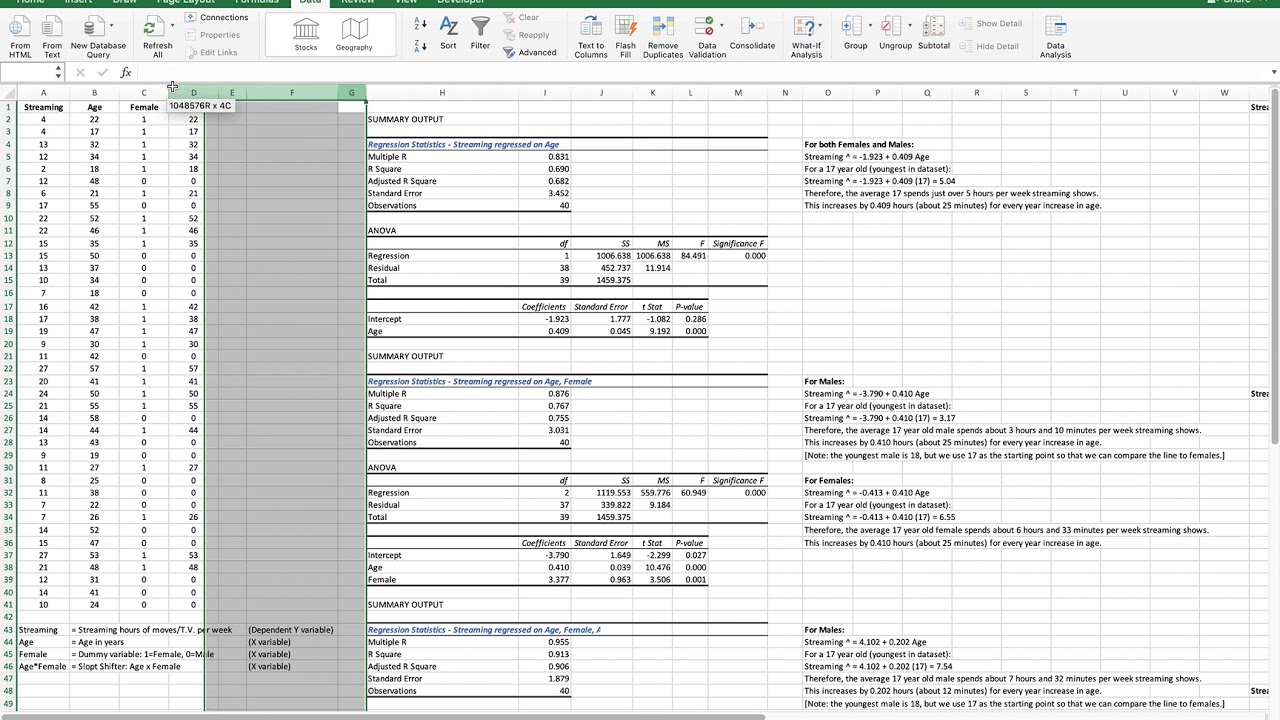Select the row 23 header
1280x720 pixels.
coord(8,381)
